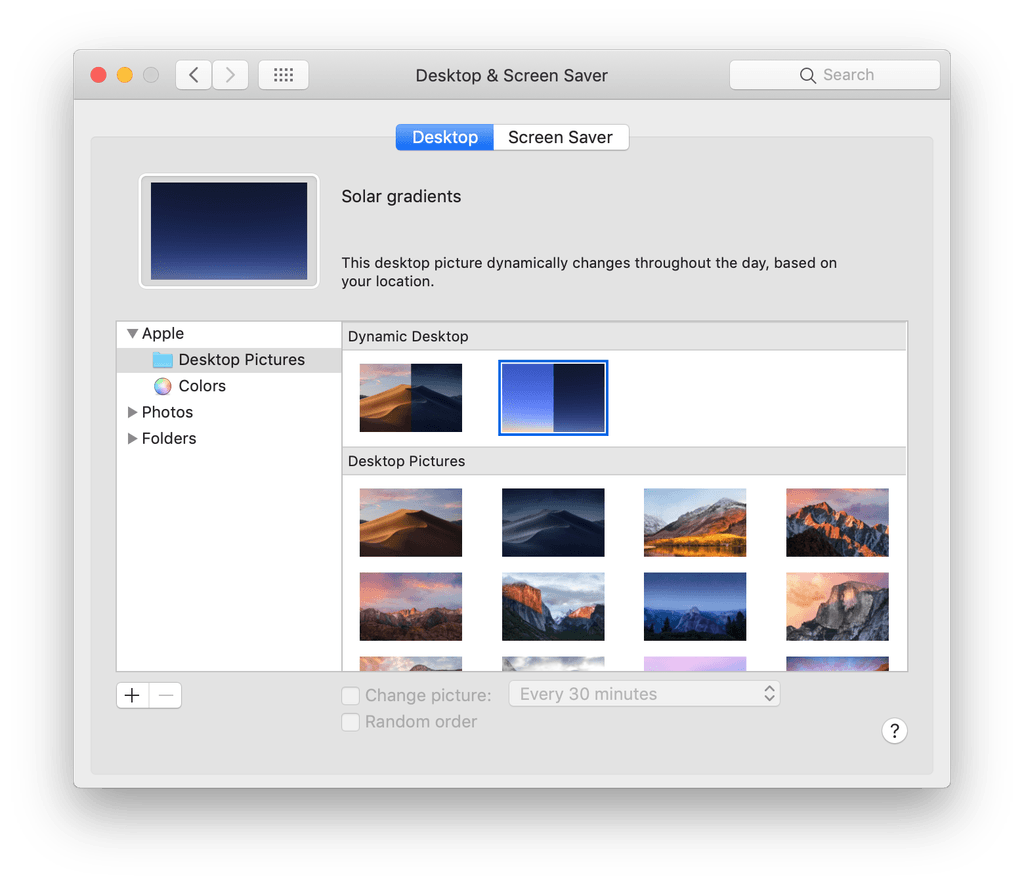This screenshot has height=885, width=1024.
Task: Expand the Photos section in the sidebar
Action: (132, 412)
